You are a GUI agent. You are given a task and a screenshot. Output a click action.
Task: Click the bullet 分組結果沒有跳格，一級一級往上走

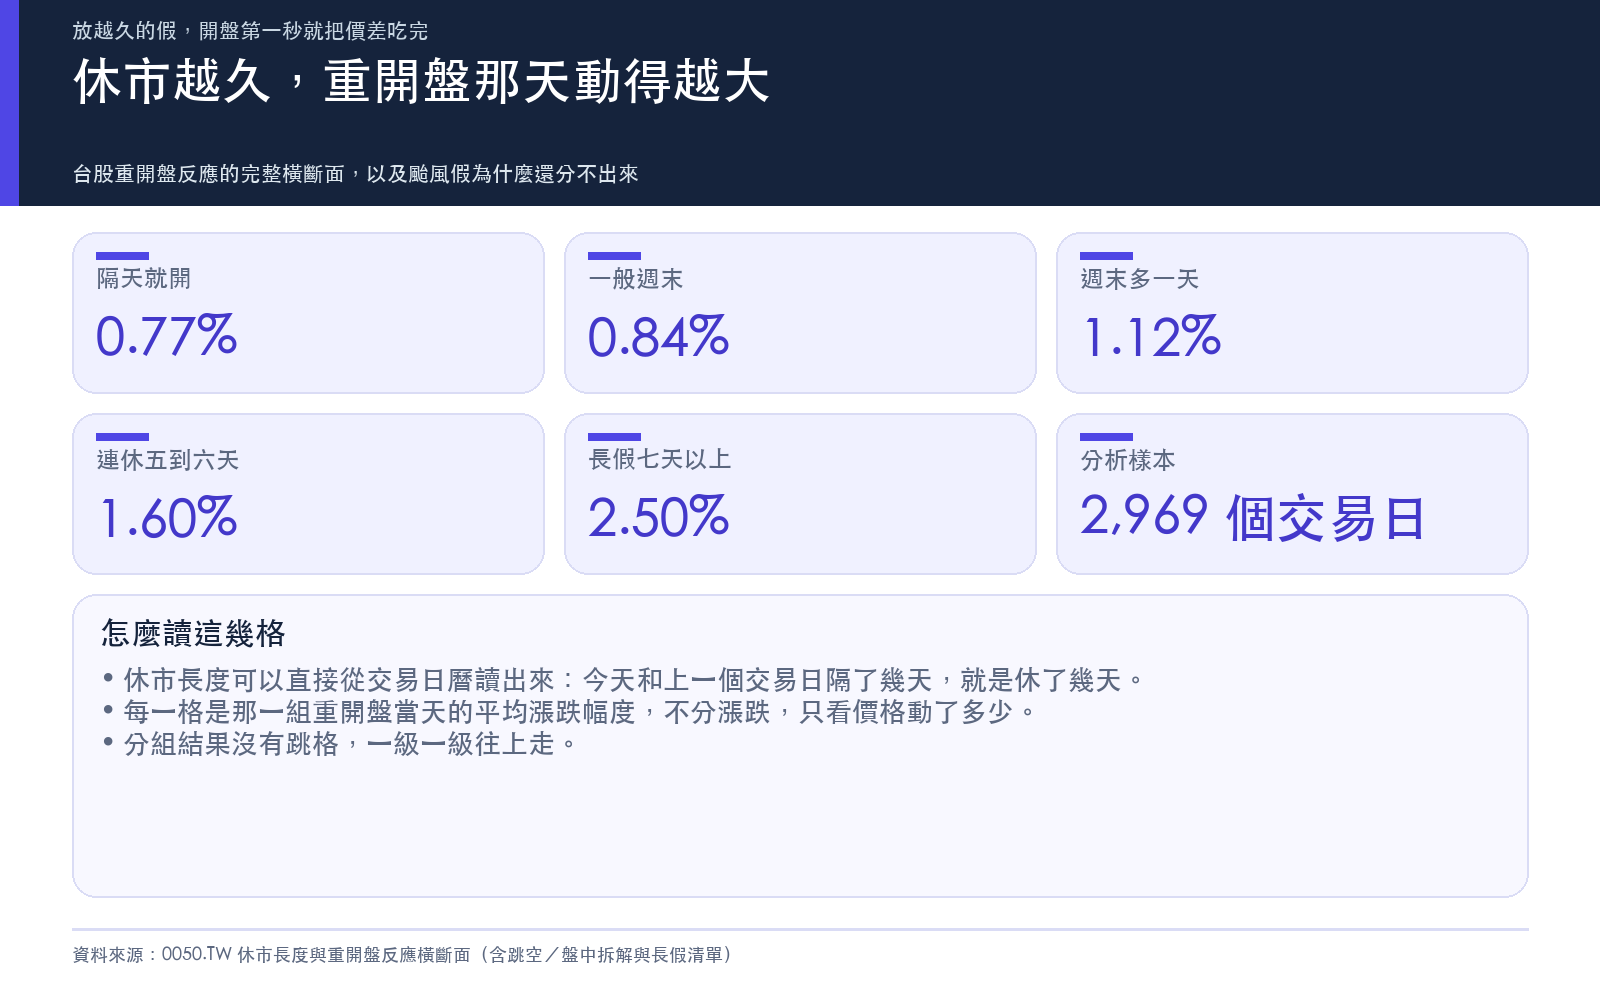pos(340,744)
